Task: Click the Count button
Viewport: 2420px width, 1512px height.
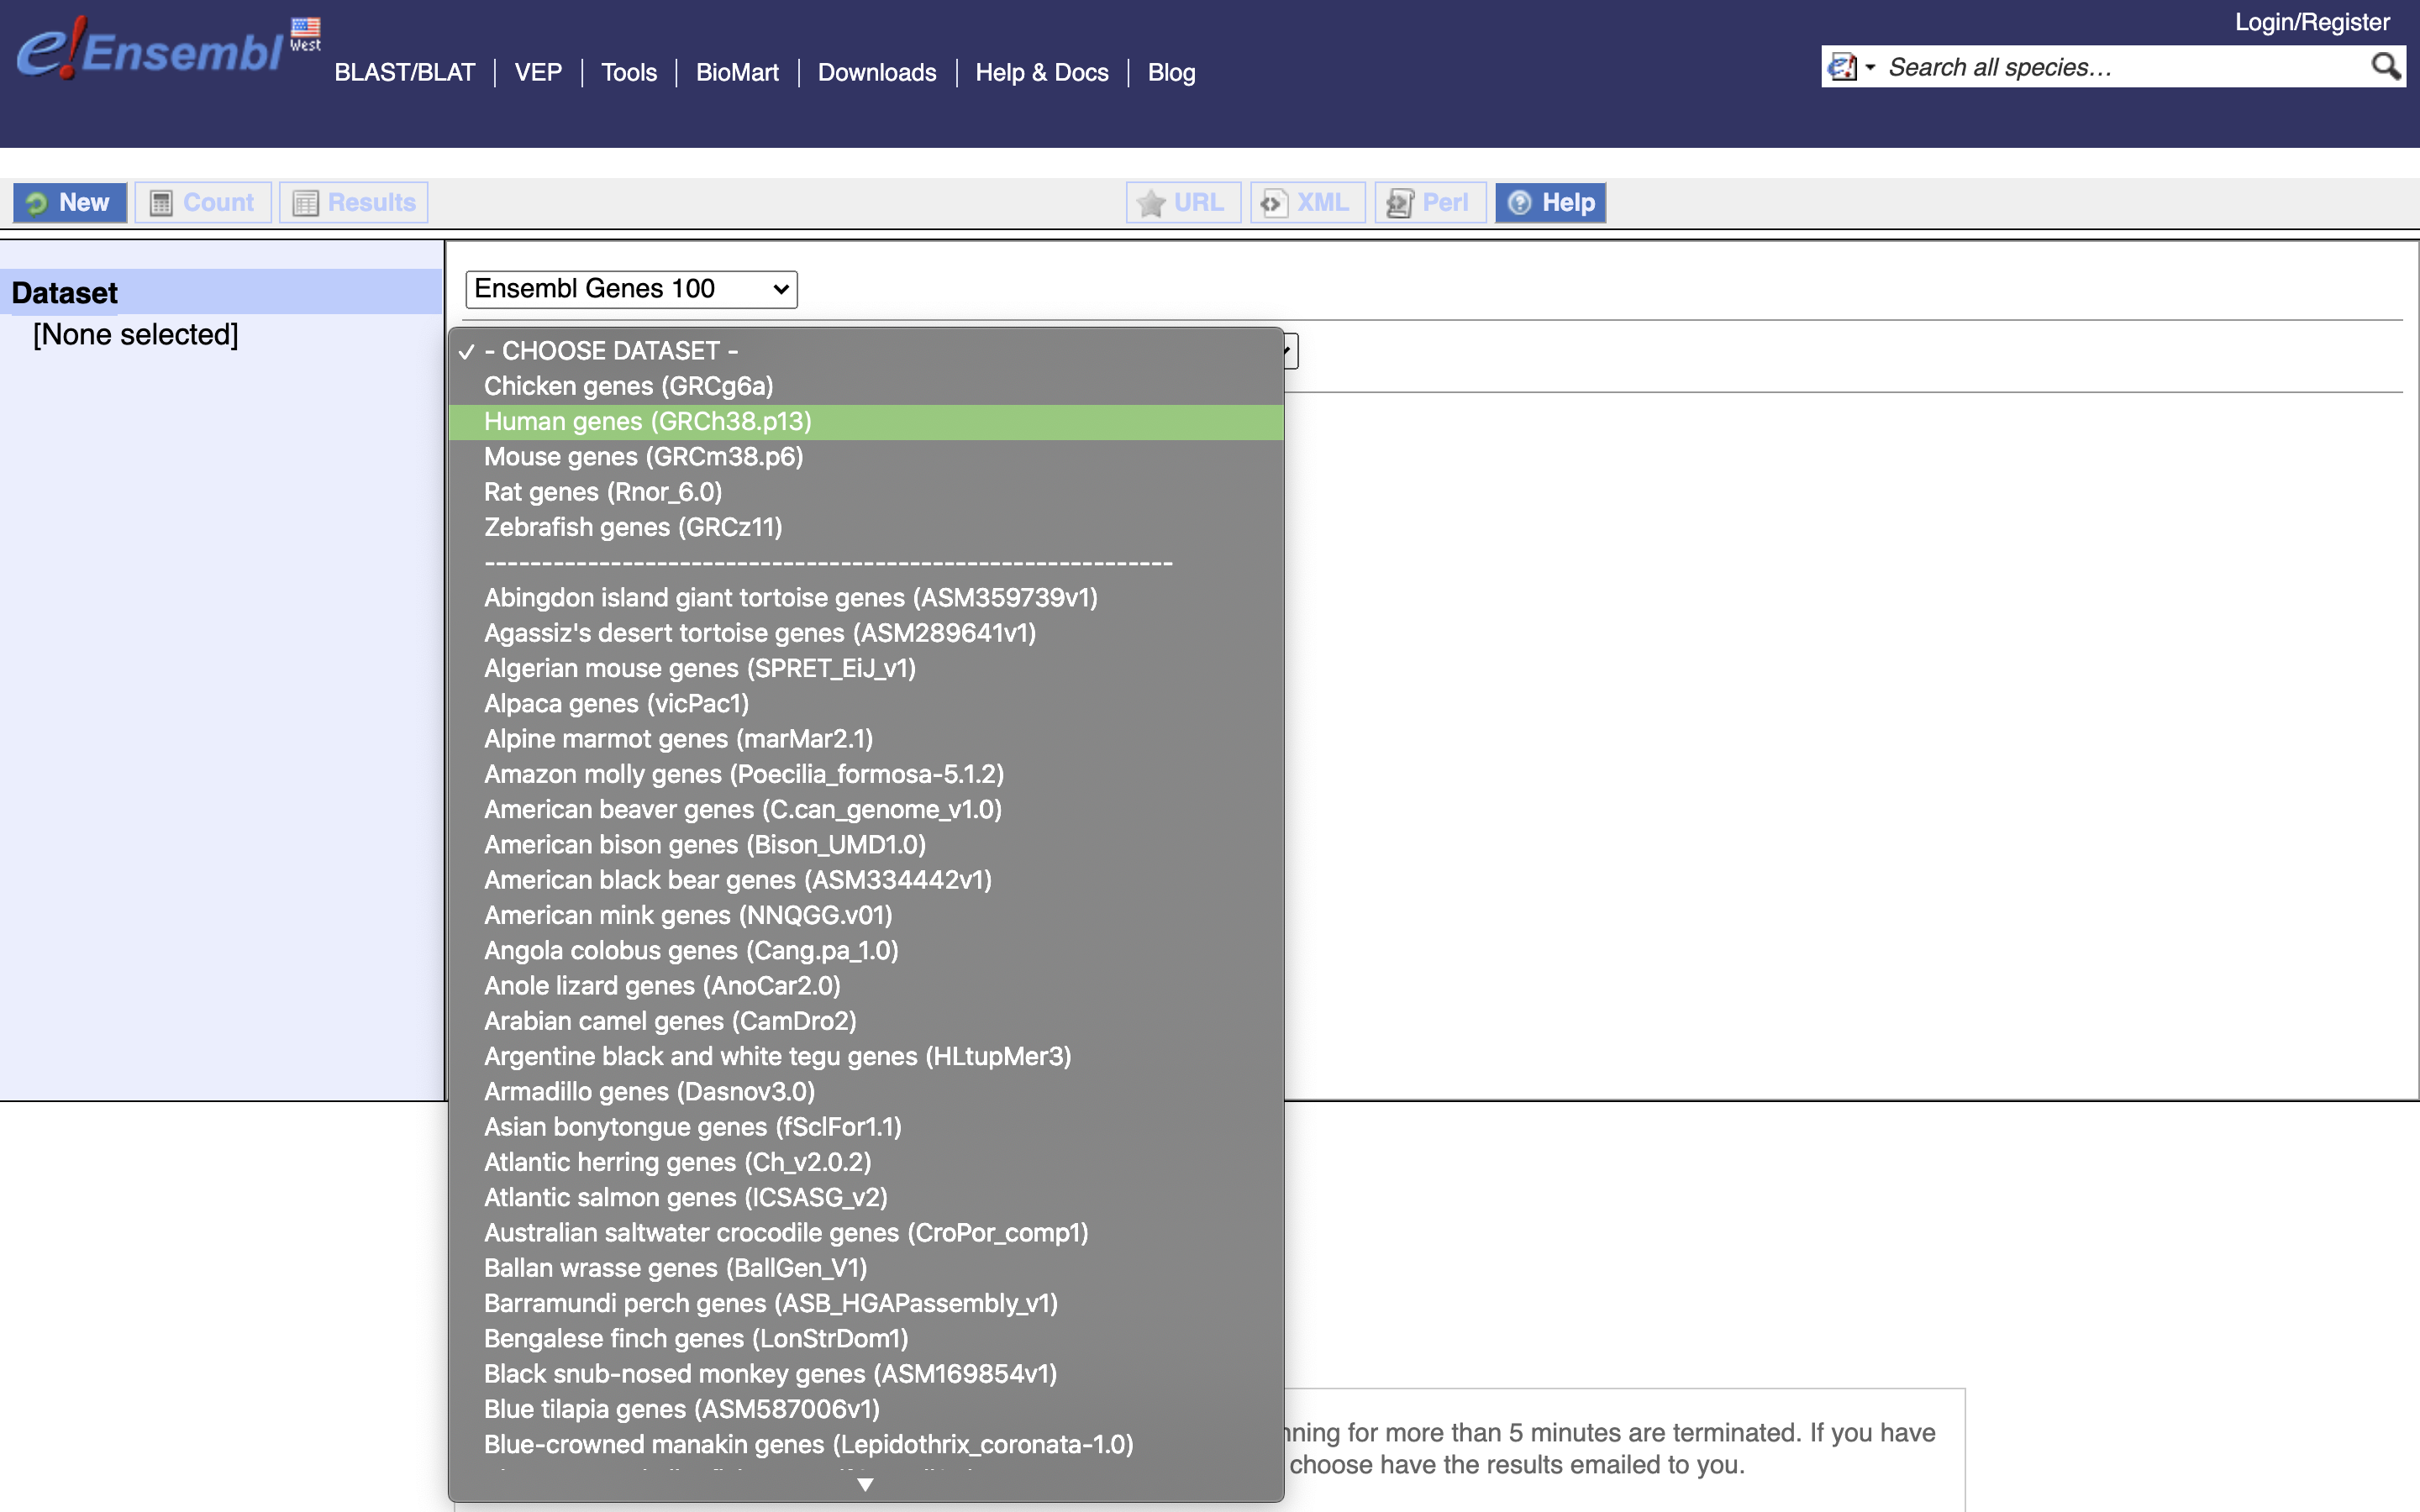Action: pyautogui.click(x=203, y=203)
